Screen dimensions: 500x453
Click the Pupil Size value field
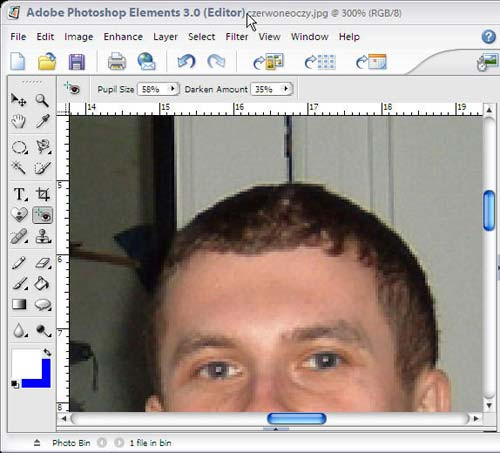[153, 89]
